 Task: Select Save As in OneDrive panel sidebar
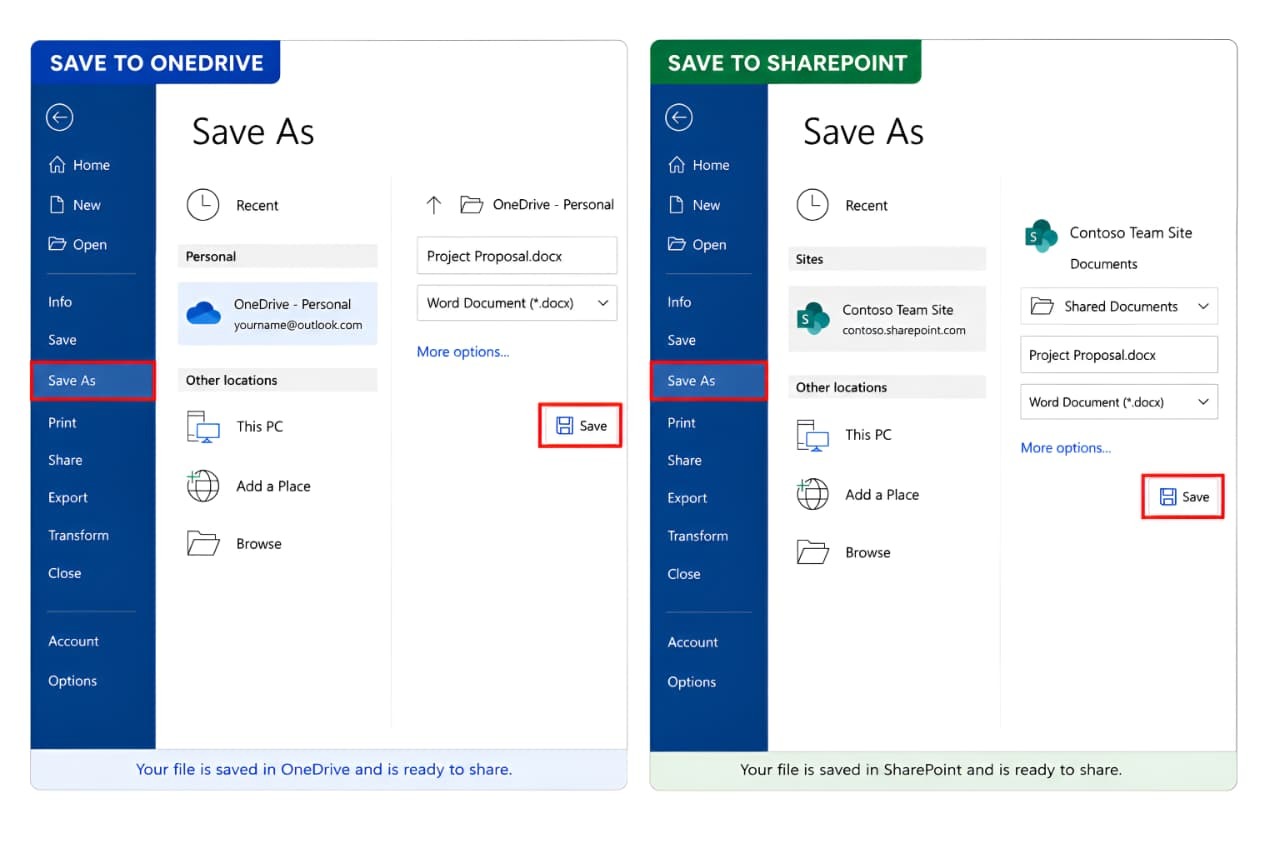(x=93, y=380)
